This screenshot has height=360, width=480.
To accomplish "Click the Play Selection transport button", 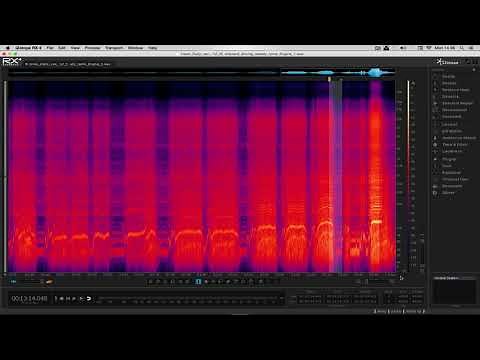I will 81,299.
